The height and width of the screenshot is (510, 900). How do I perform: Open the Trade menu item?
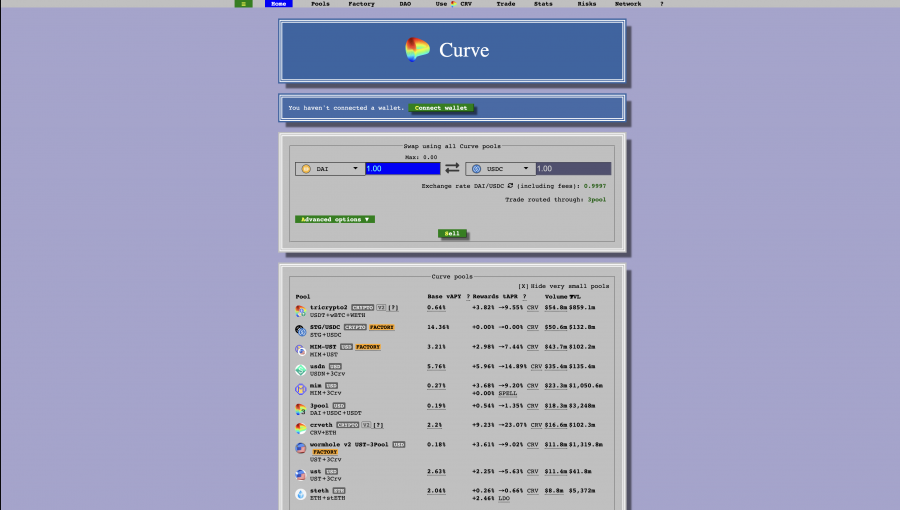pos(506,3)
